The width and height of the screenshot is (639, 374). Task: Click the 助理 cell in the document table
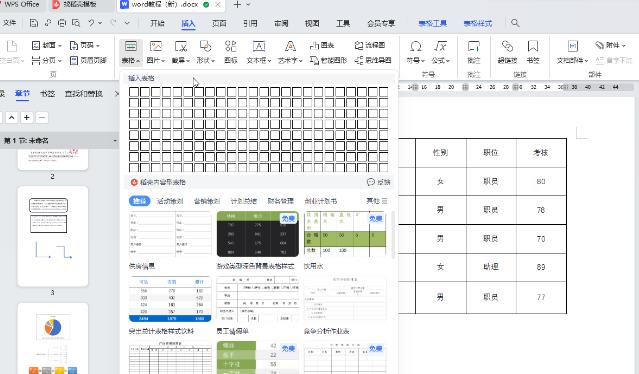point(491,267)
